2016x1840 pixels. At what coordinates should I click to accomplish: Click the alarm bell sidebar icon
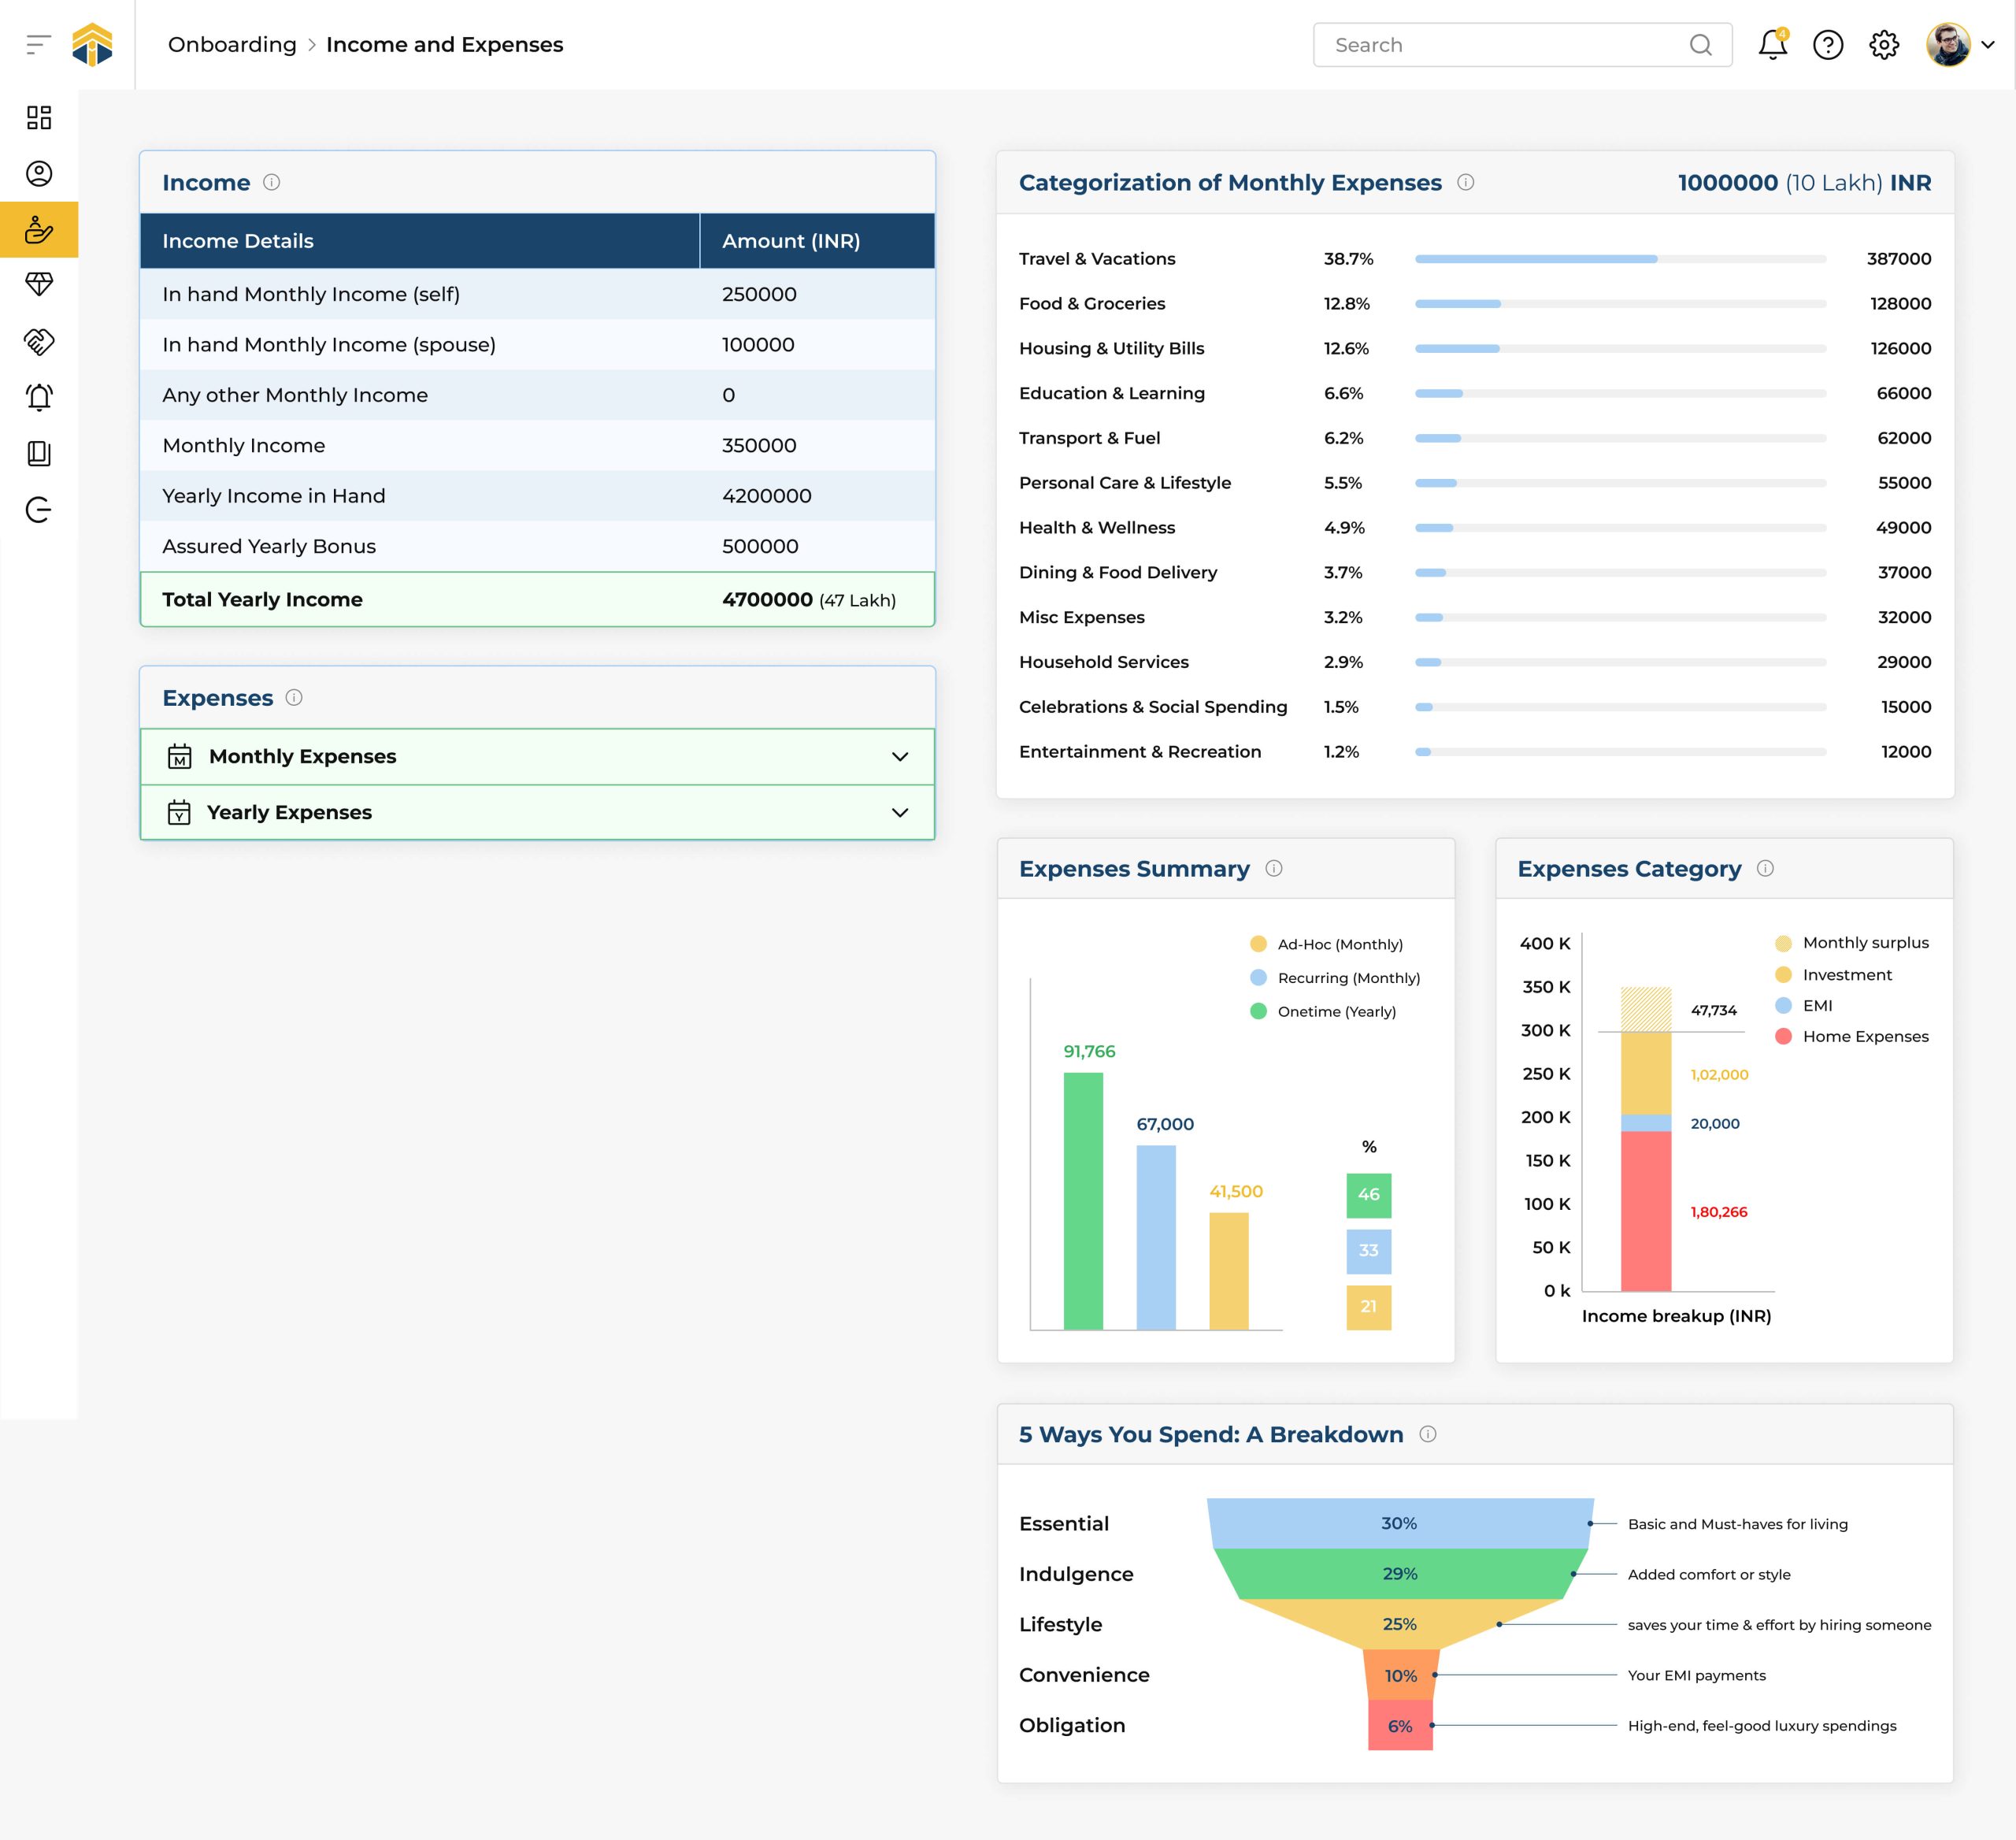coord(39,398)
